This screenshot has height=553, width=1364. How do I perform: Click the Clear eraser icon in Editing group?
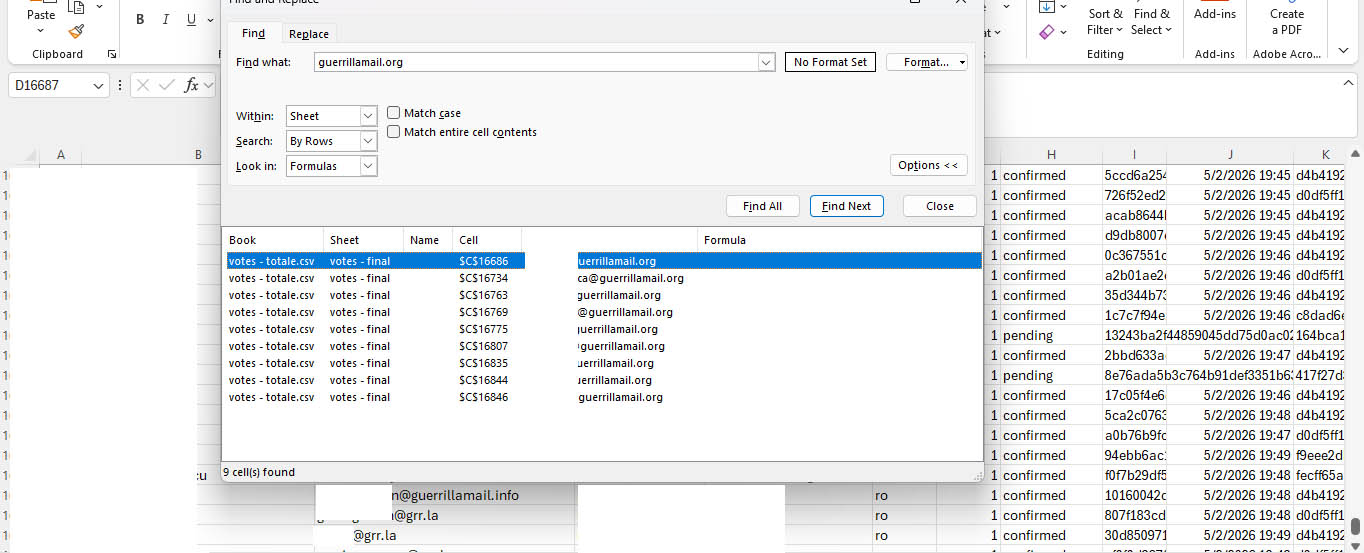[x=1046, y=32]
